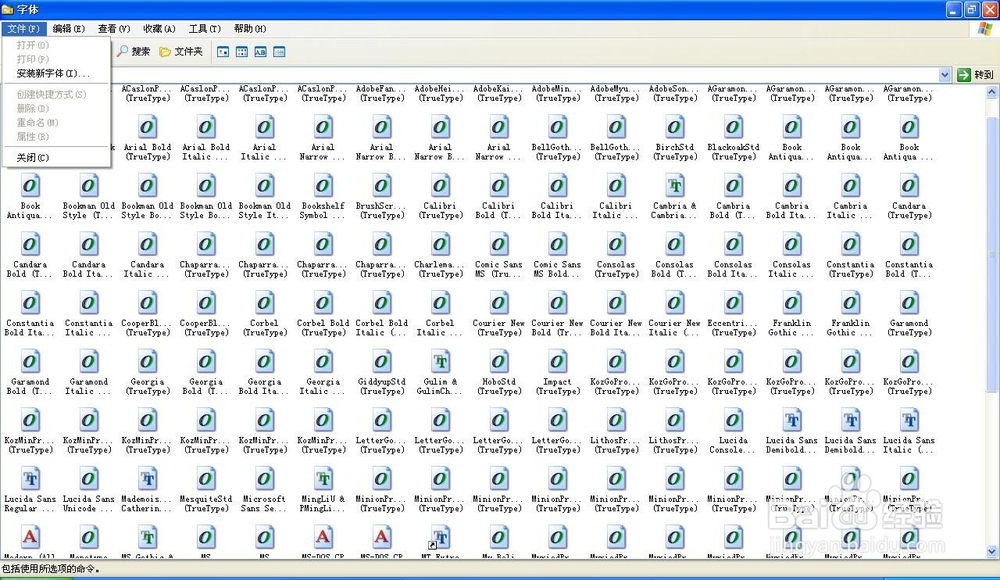Select the Impact font icon

pos(557,361)
